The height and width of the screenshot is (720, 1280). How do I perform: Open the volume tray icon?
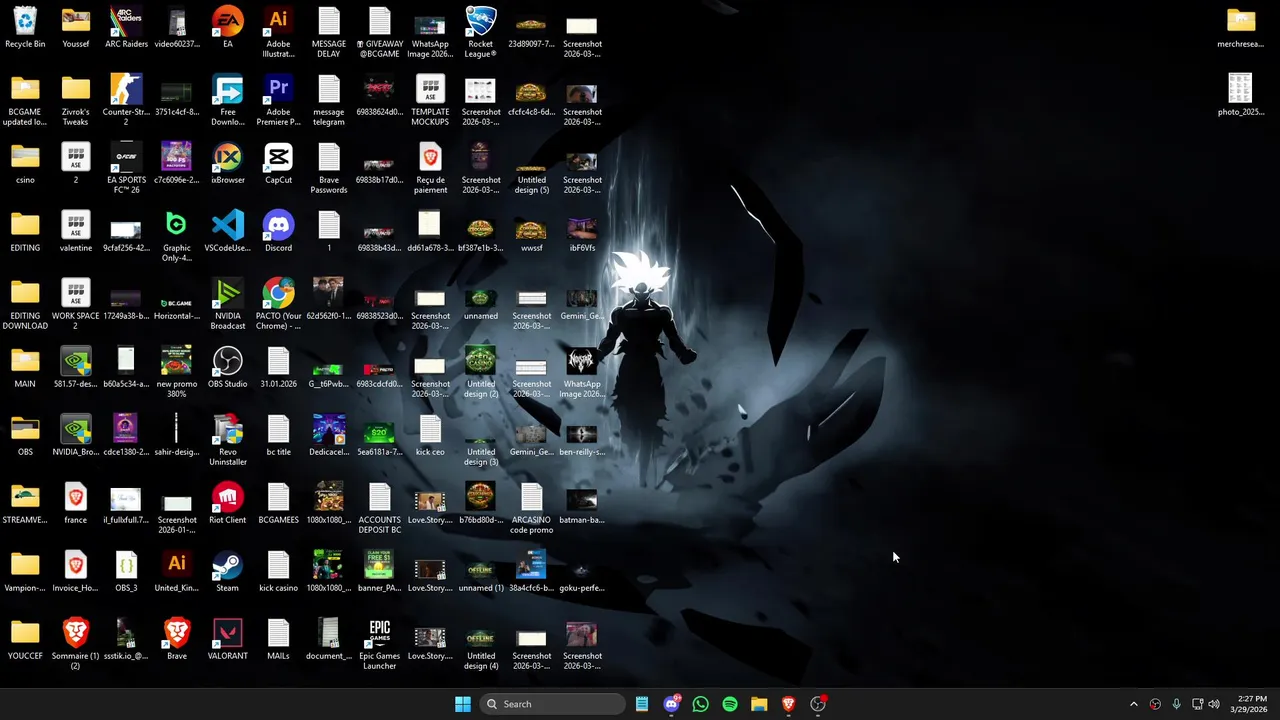[x=1214, y=704]
